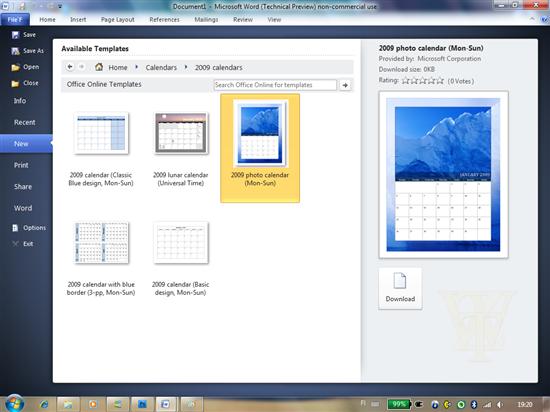Viewport: 550px width, 412px height.
Task: Switch to the Home ribbon tab
Action: point(47,20)
